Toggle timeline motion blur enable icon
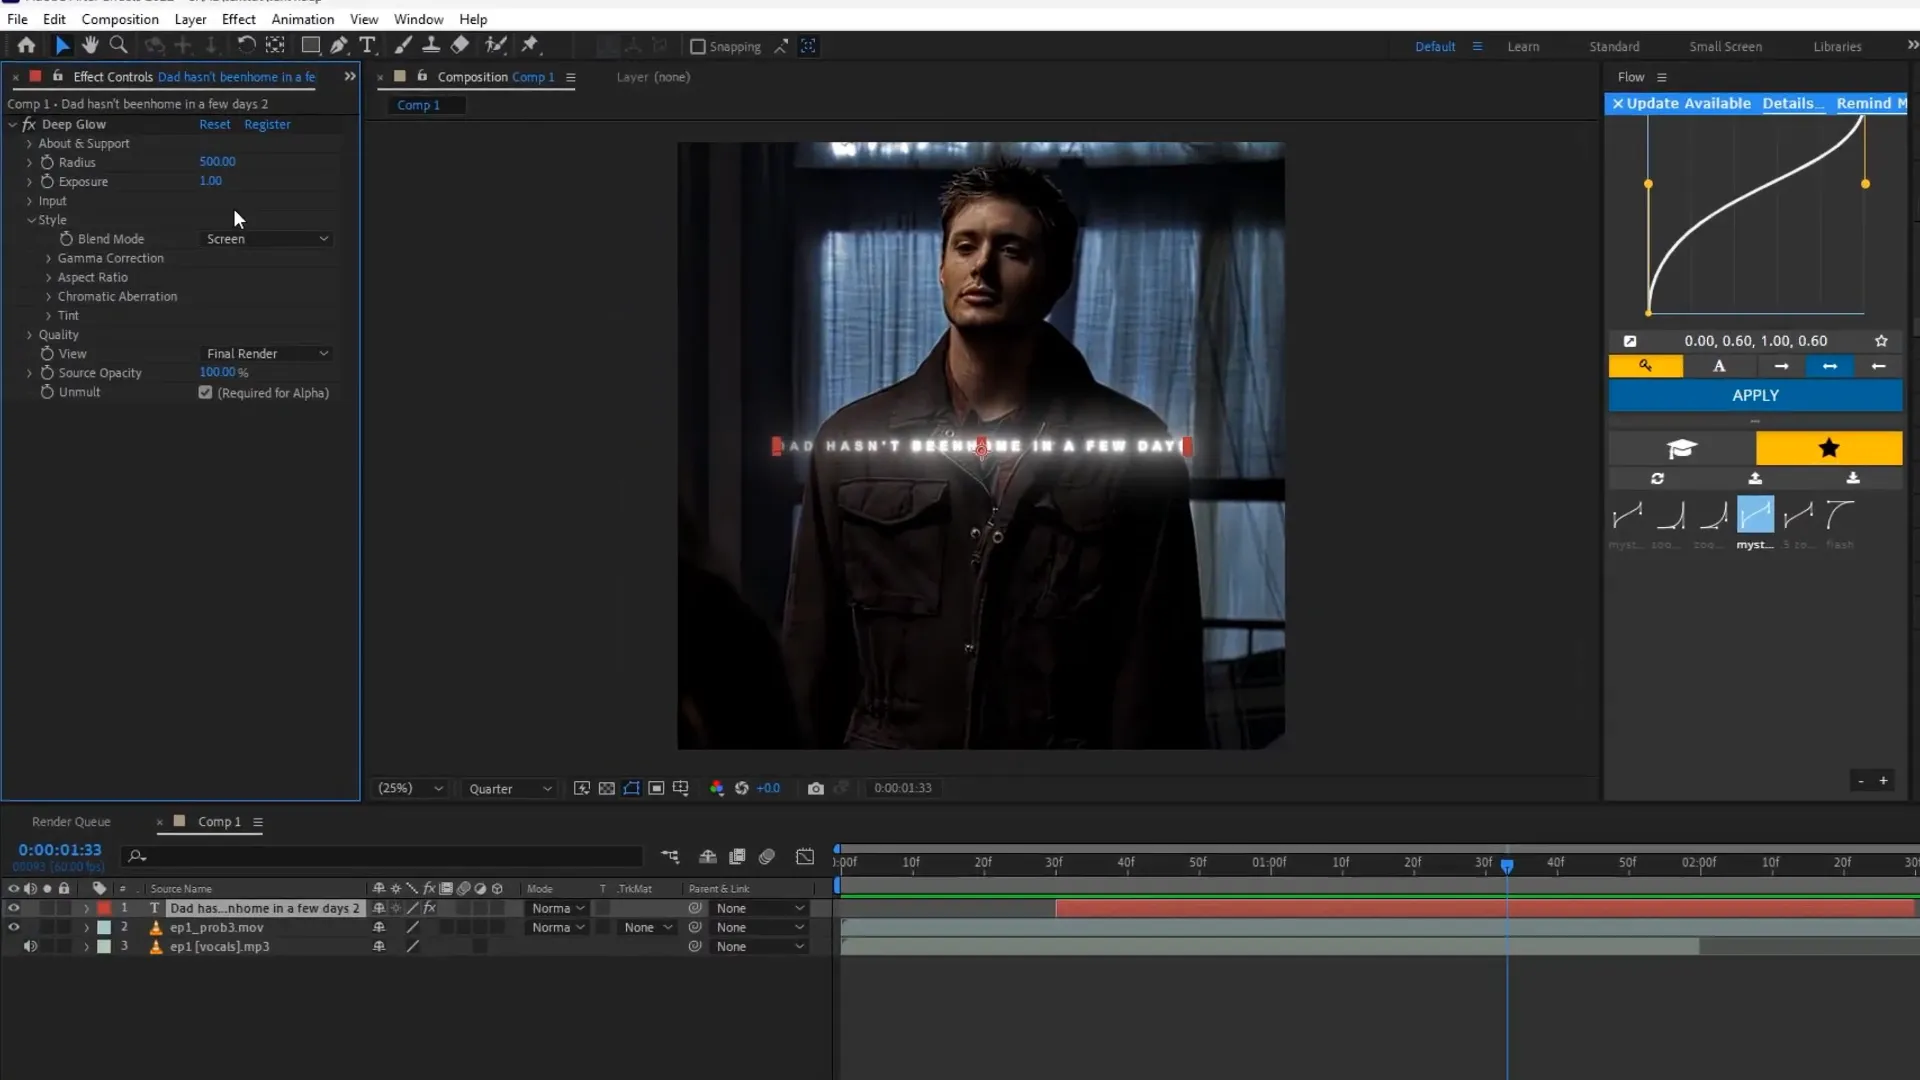The height and width of the screenshot is (1080, 1920). [767, 856]
